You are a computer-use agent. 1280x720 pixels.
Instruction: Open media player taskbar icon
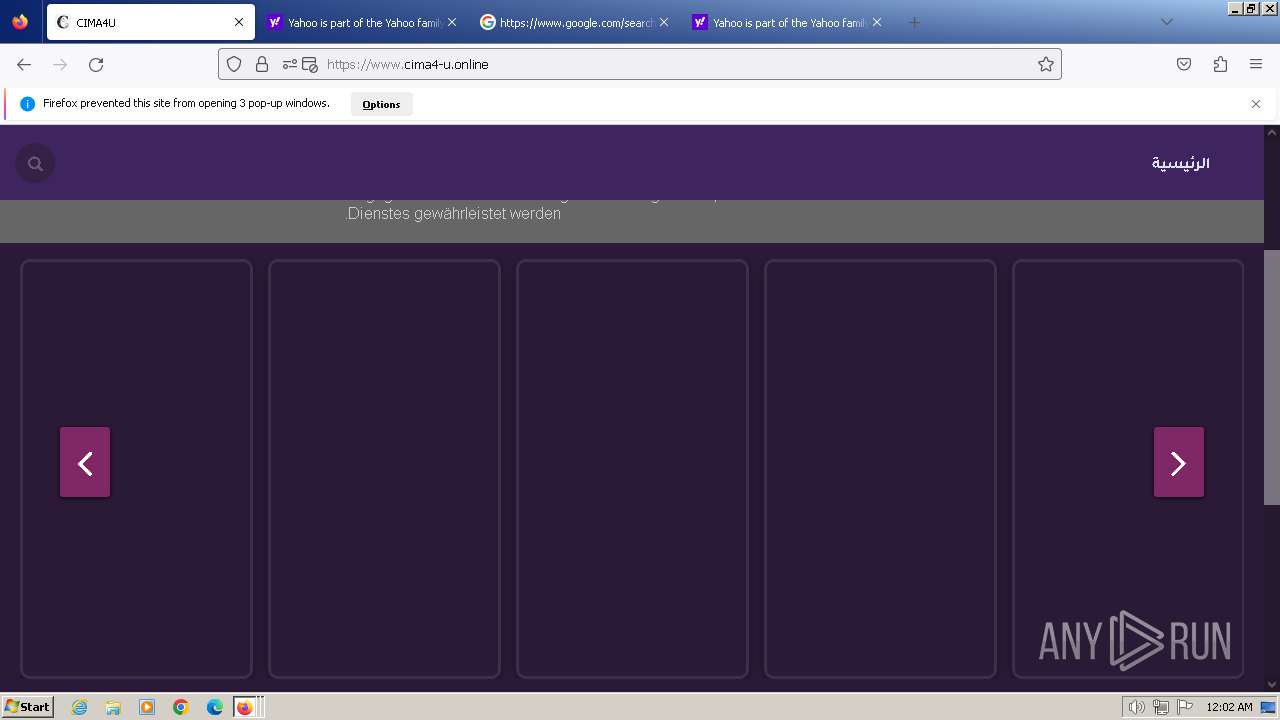pos(147,707)
